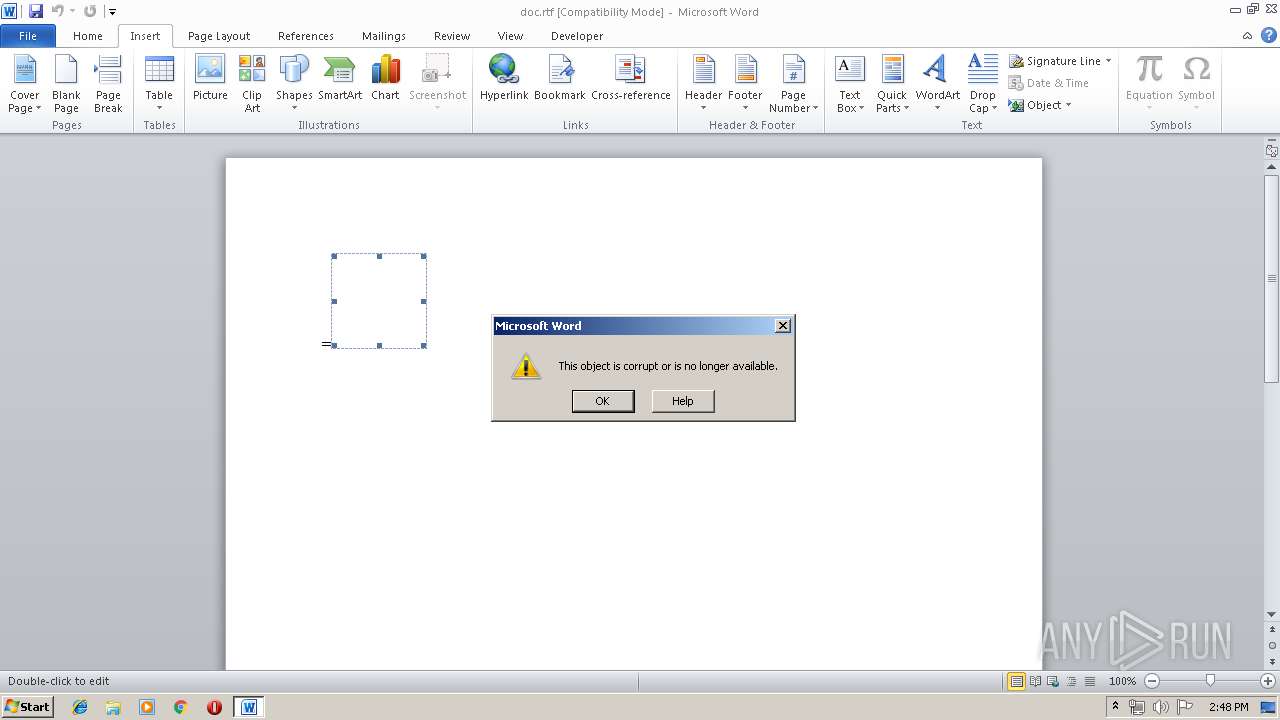Close the Microsoft Word error dialog

pos(783,325)
